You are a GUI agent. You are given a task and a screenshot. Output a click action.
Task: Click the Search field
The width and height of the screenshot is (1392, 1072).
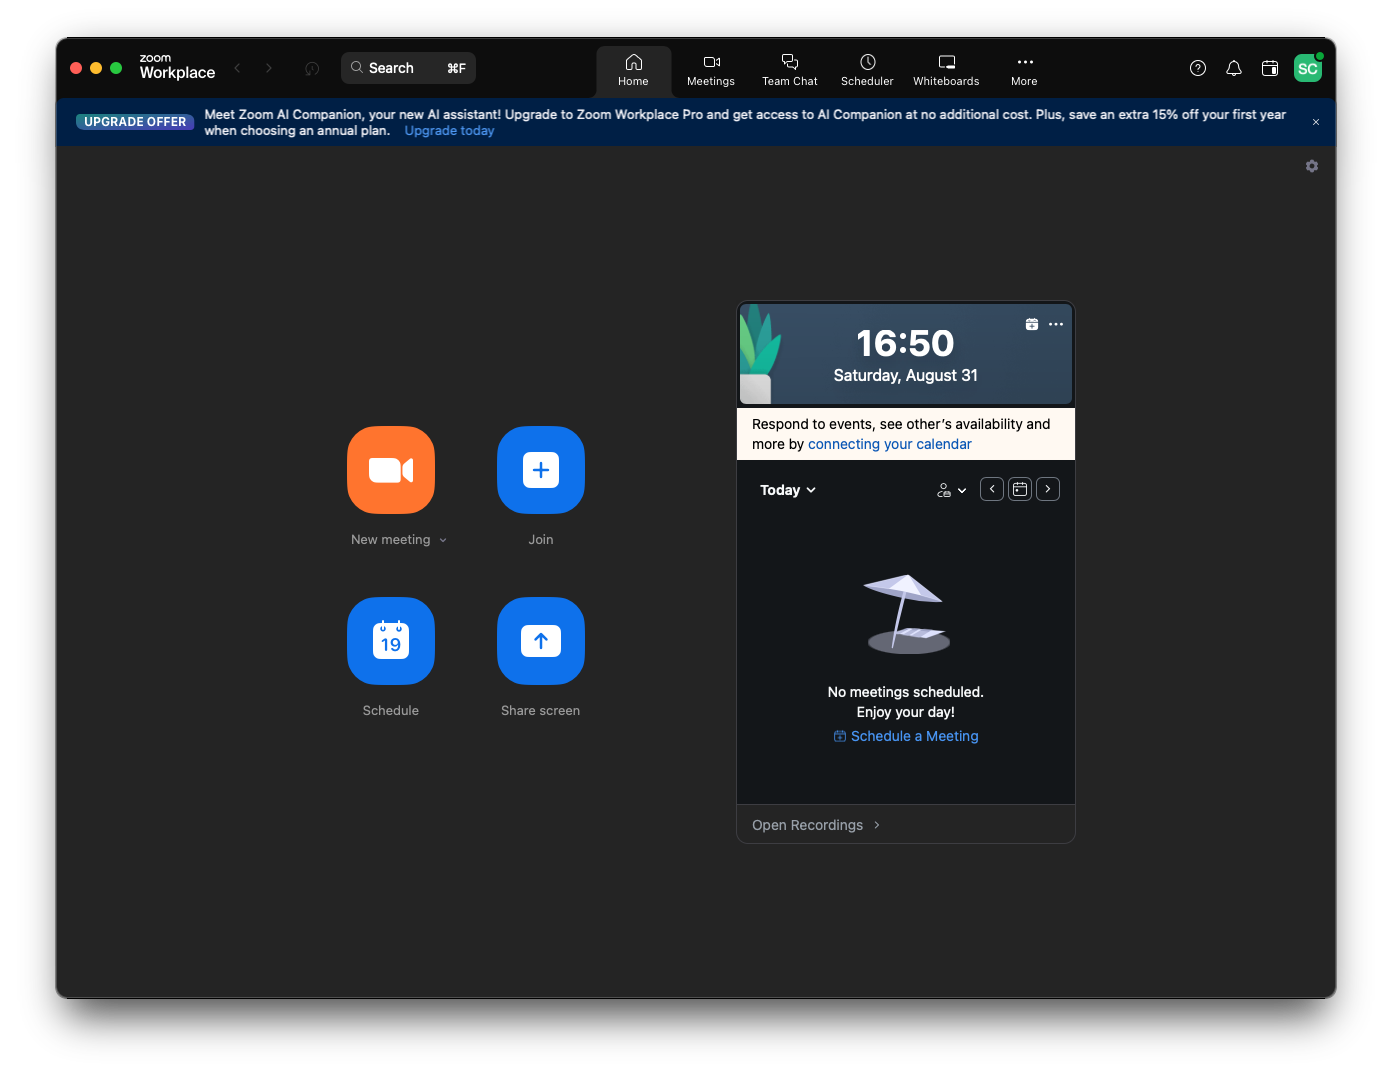(408, 68)
